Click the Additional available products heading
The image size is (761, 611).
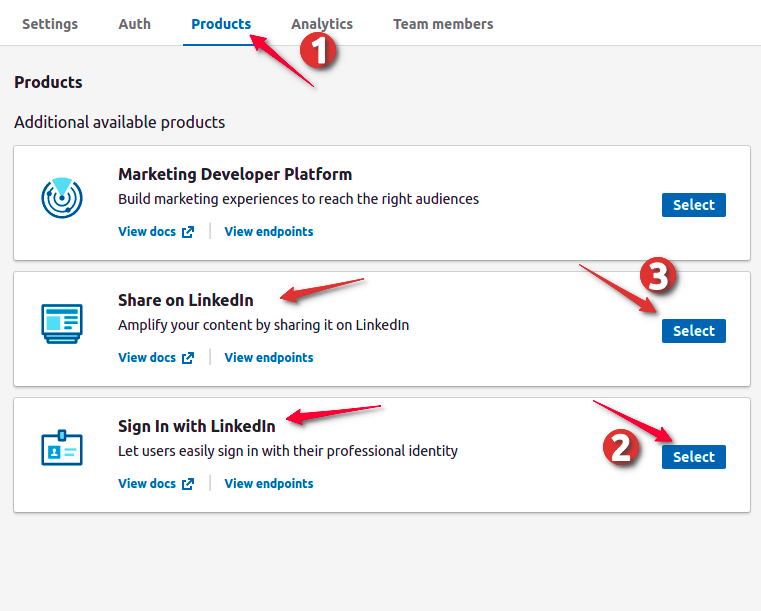pos(119,122)
